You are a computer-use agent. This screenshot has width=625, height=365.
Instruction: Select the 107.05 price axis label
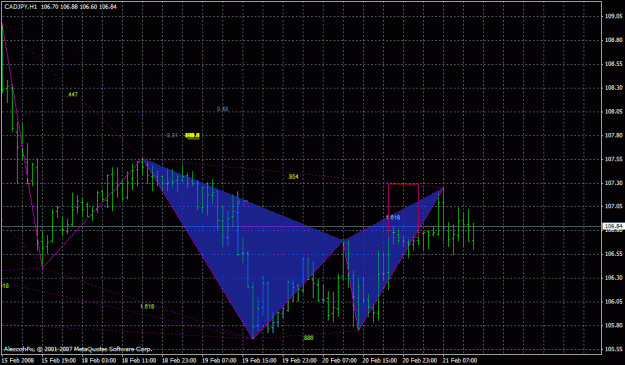[613, 206]
